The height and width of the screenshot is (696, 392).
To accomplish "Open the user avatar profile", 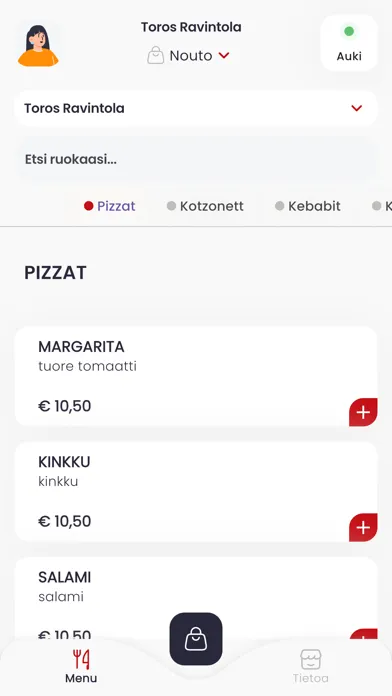I will 38,45.
